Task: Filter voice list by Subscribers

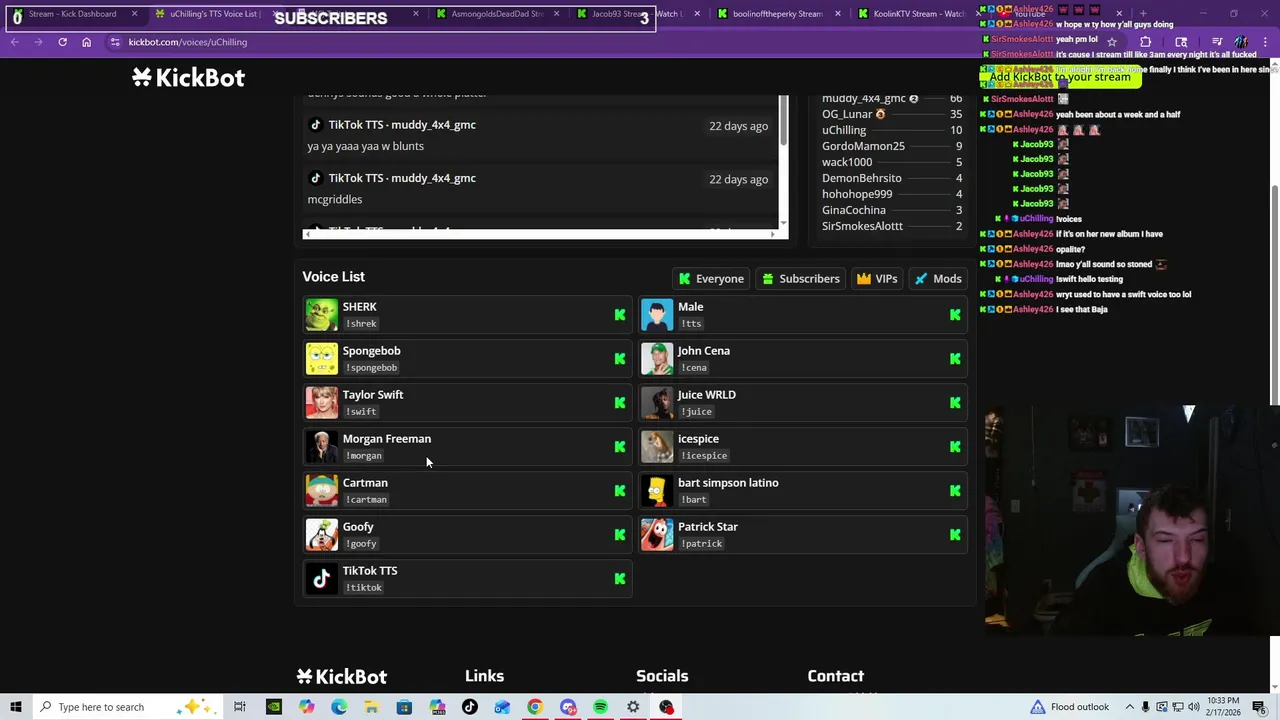Action: (x=801, y=279)
